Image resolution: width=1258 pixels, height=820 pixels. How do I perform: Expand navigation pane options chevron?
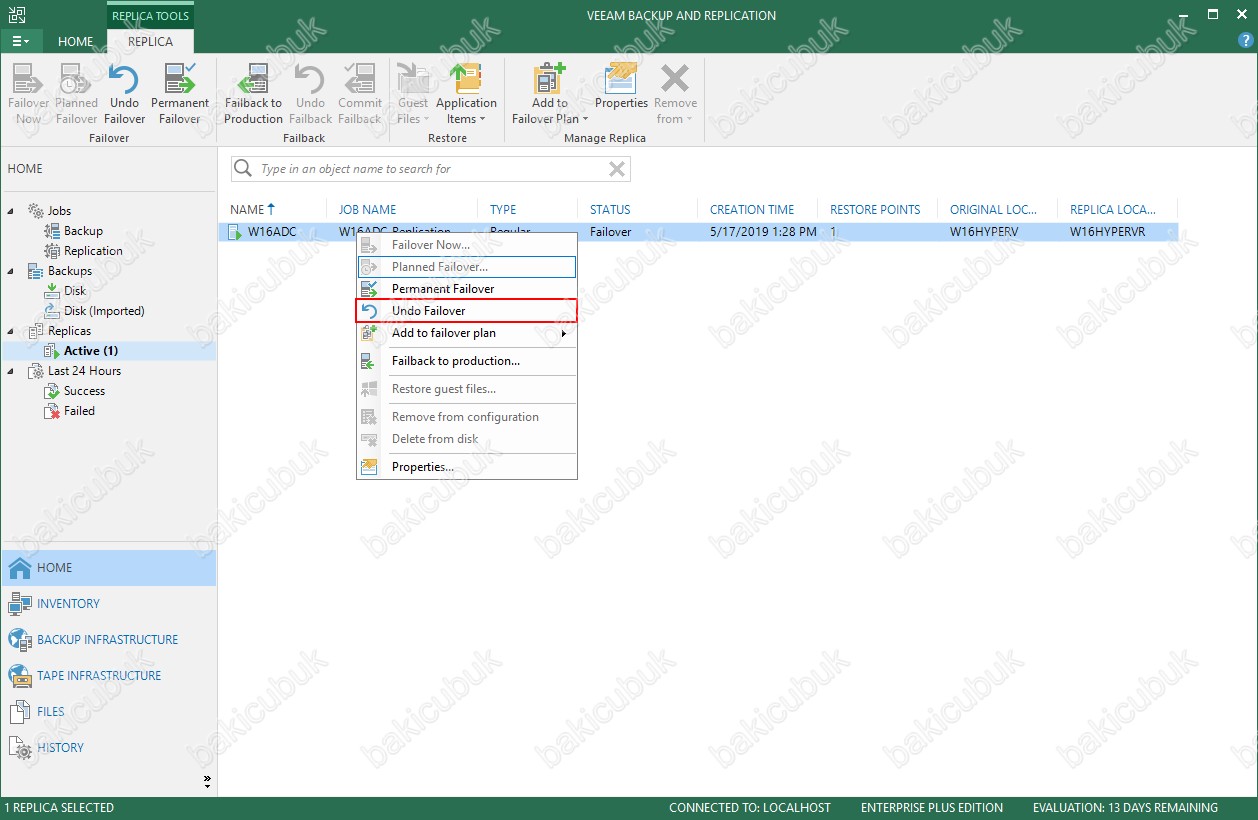[208, 780]
